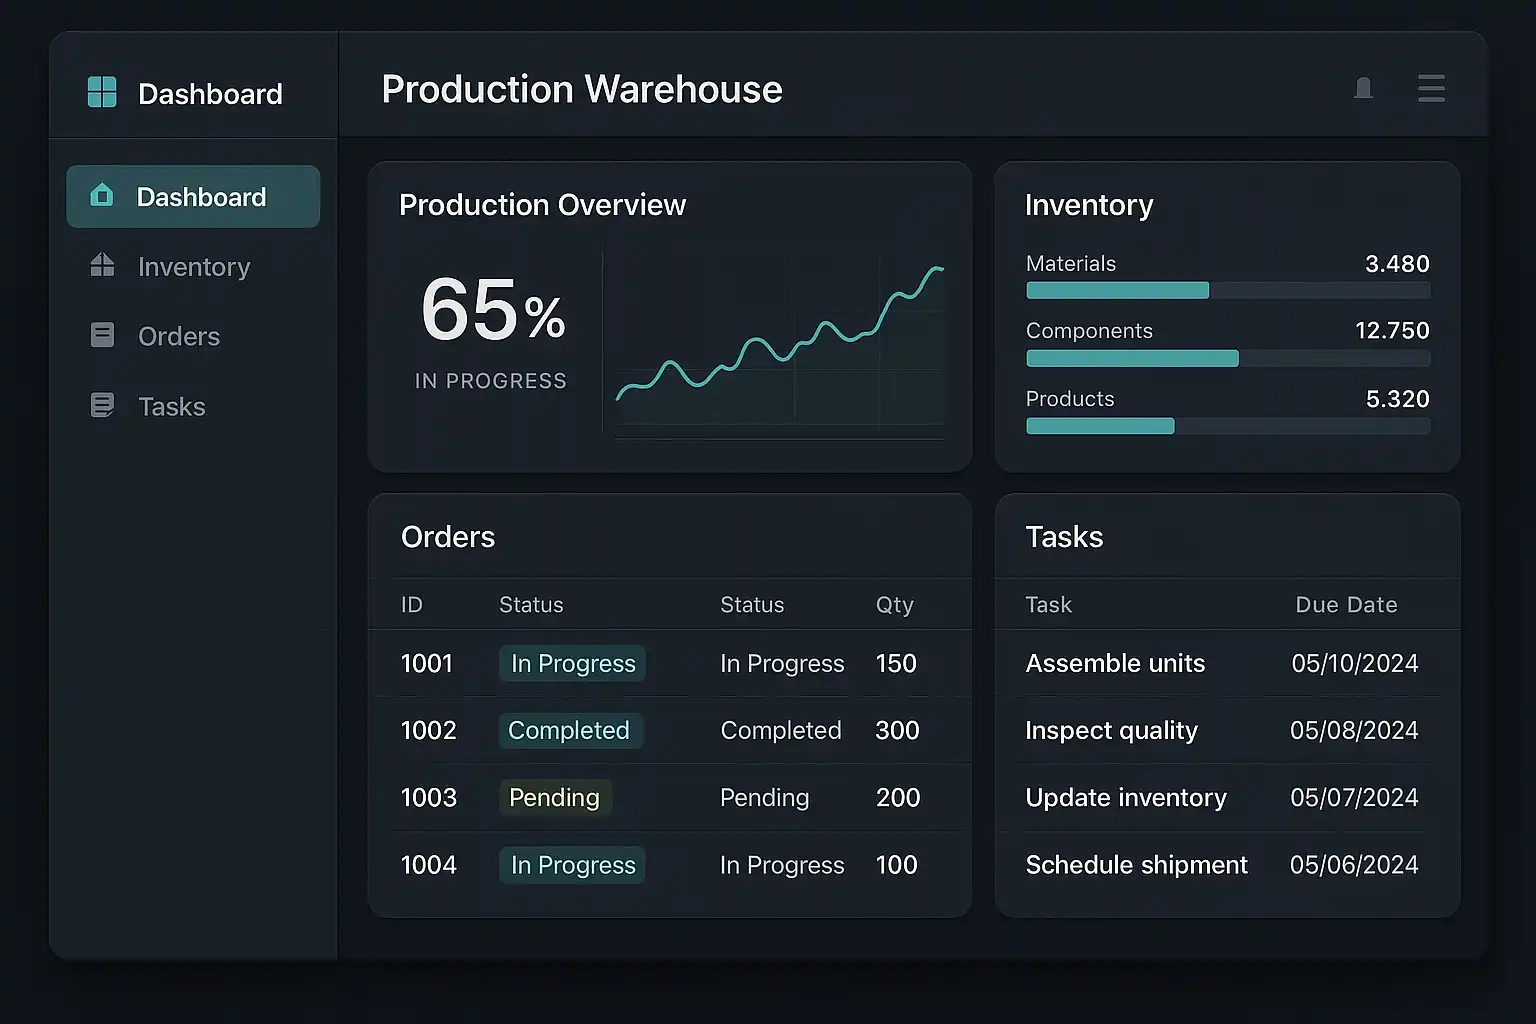Click the Tasks sidebar notes icon
Image resolution: width=1536 pixels, height=1024 pixels.
pyautogui.click(x=102, y=405)
